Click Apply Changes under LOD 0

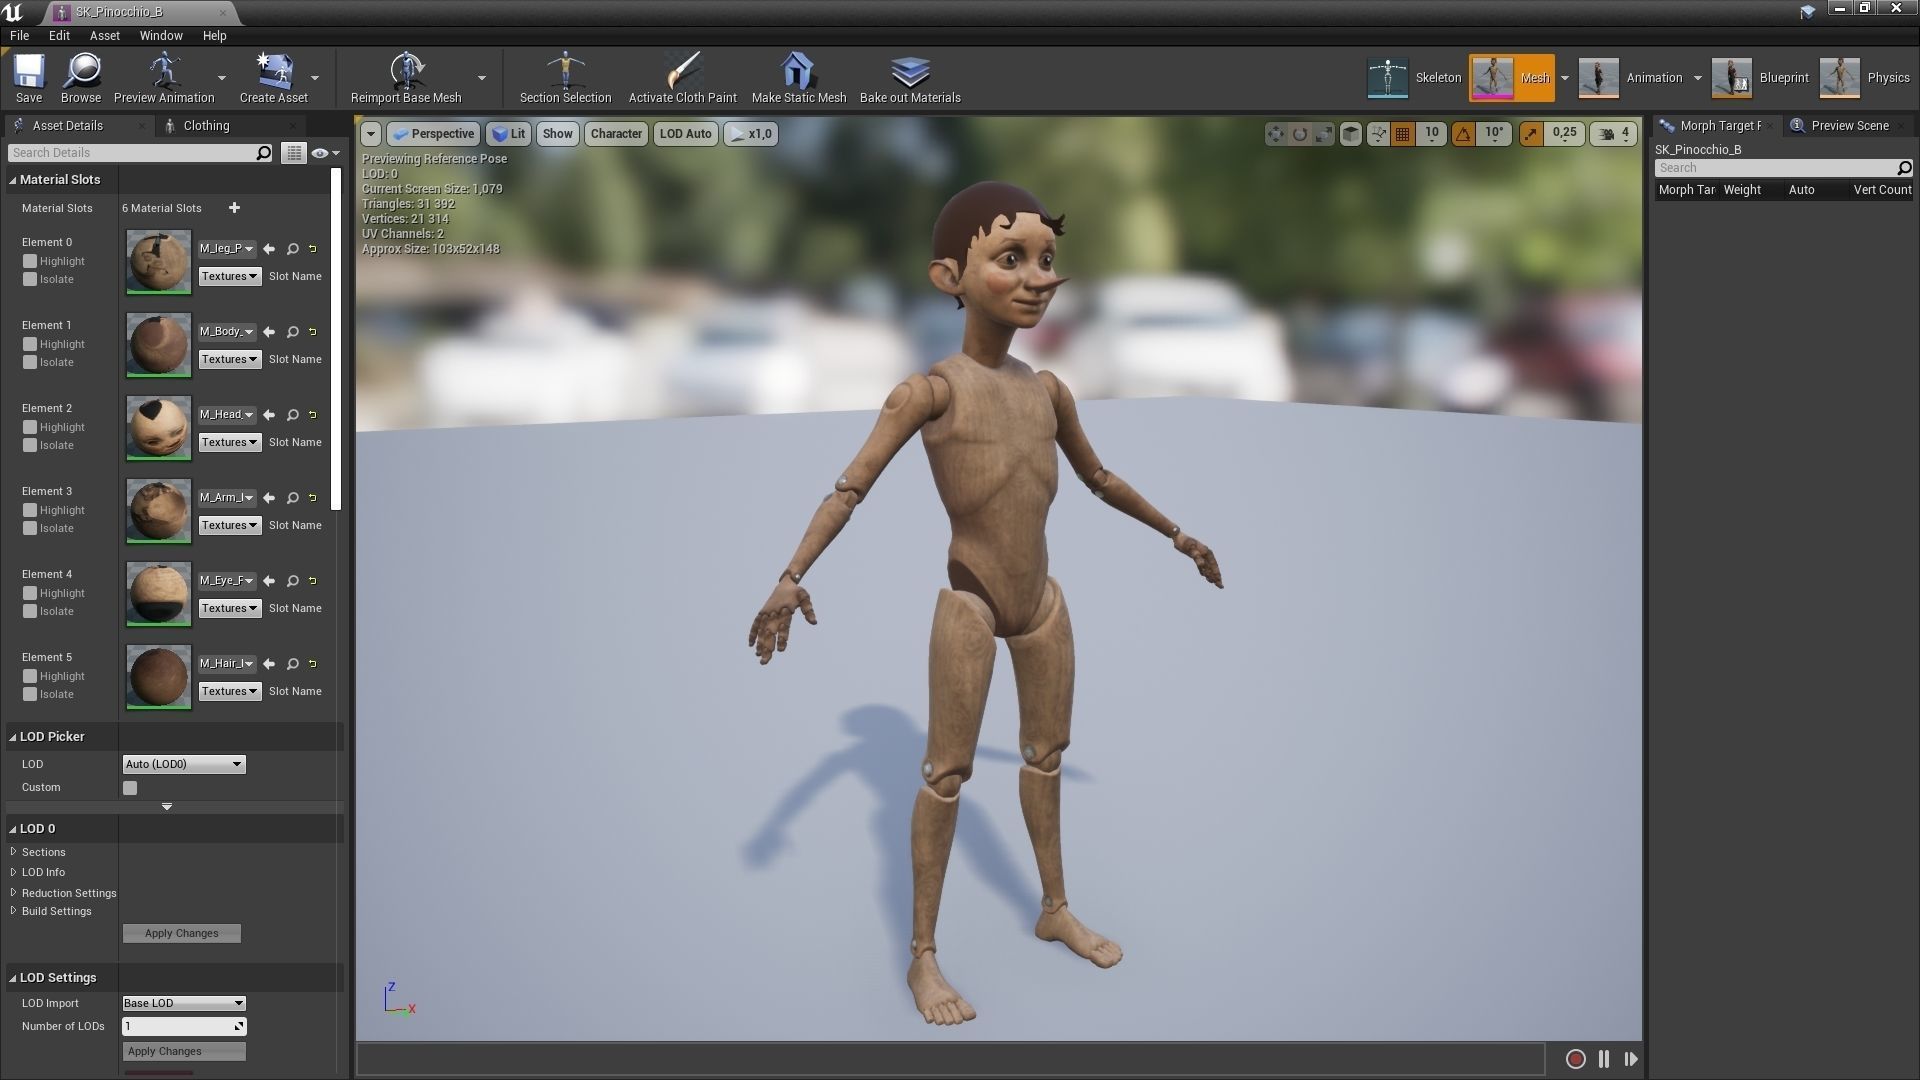[x=181, y=934]
